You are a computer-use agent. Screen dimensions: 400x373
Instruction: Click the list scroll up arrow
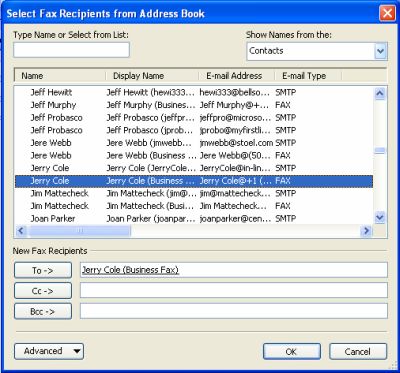tap(380, 93)
